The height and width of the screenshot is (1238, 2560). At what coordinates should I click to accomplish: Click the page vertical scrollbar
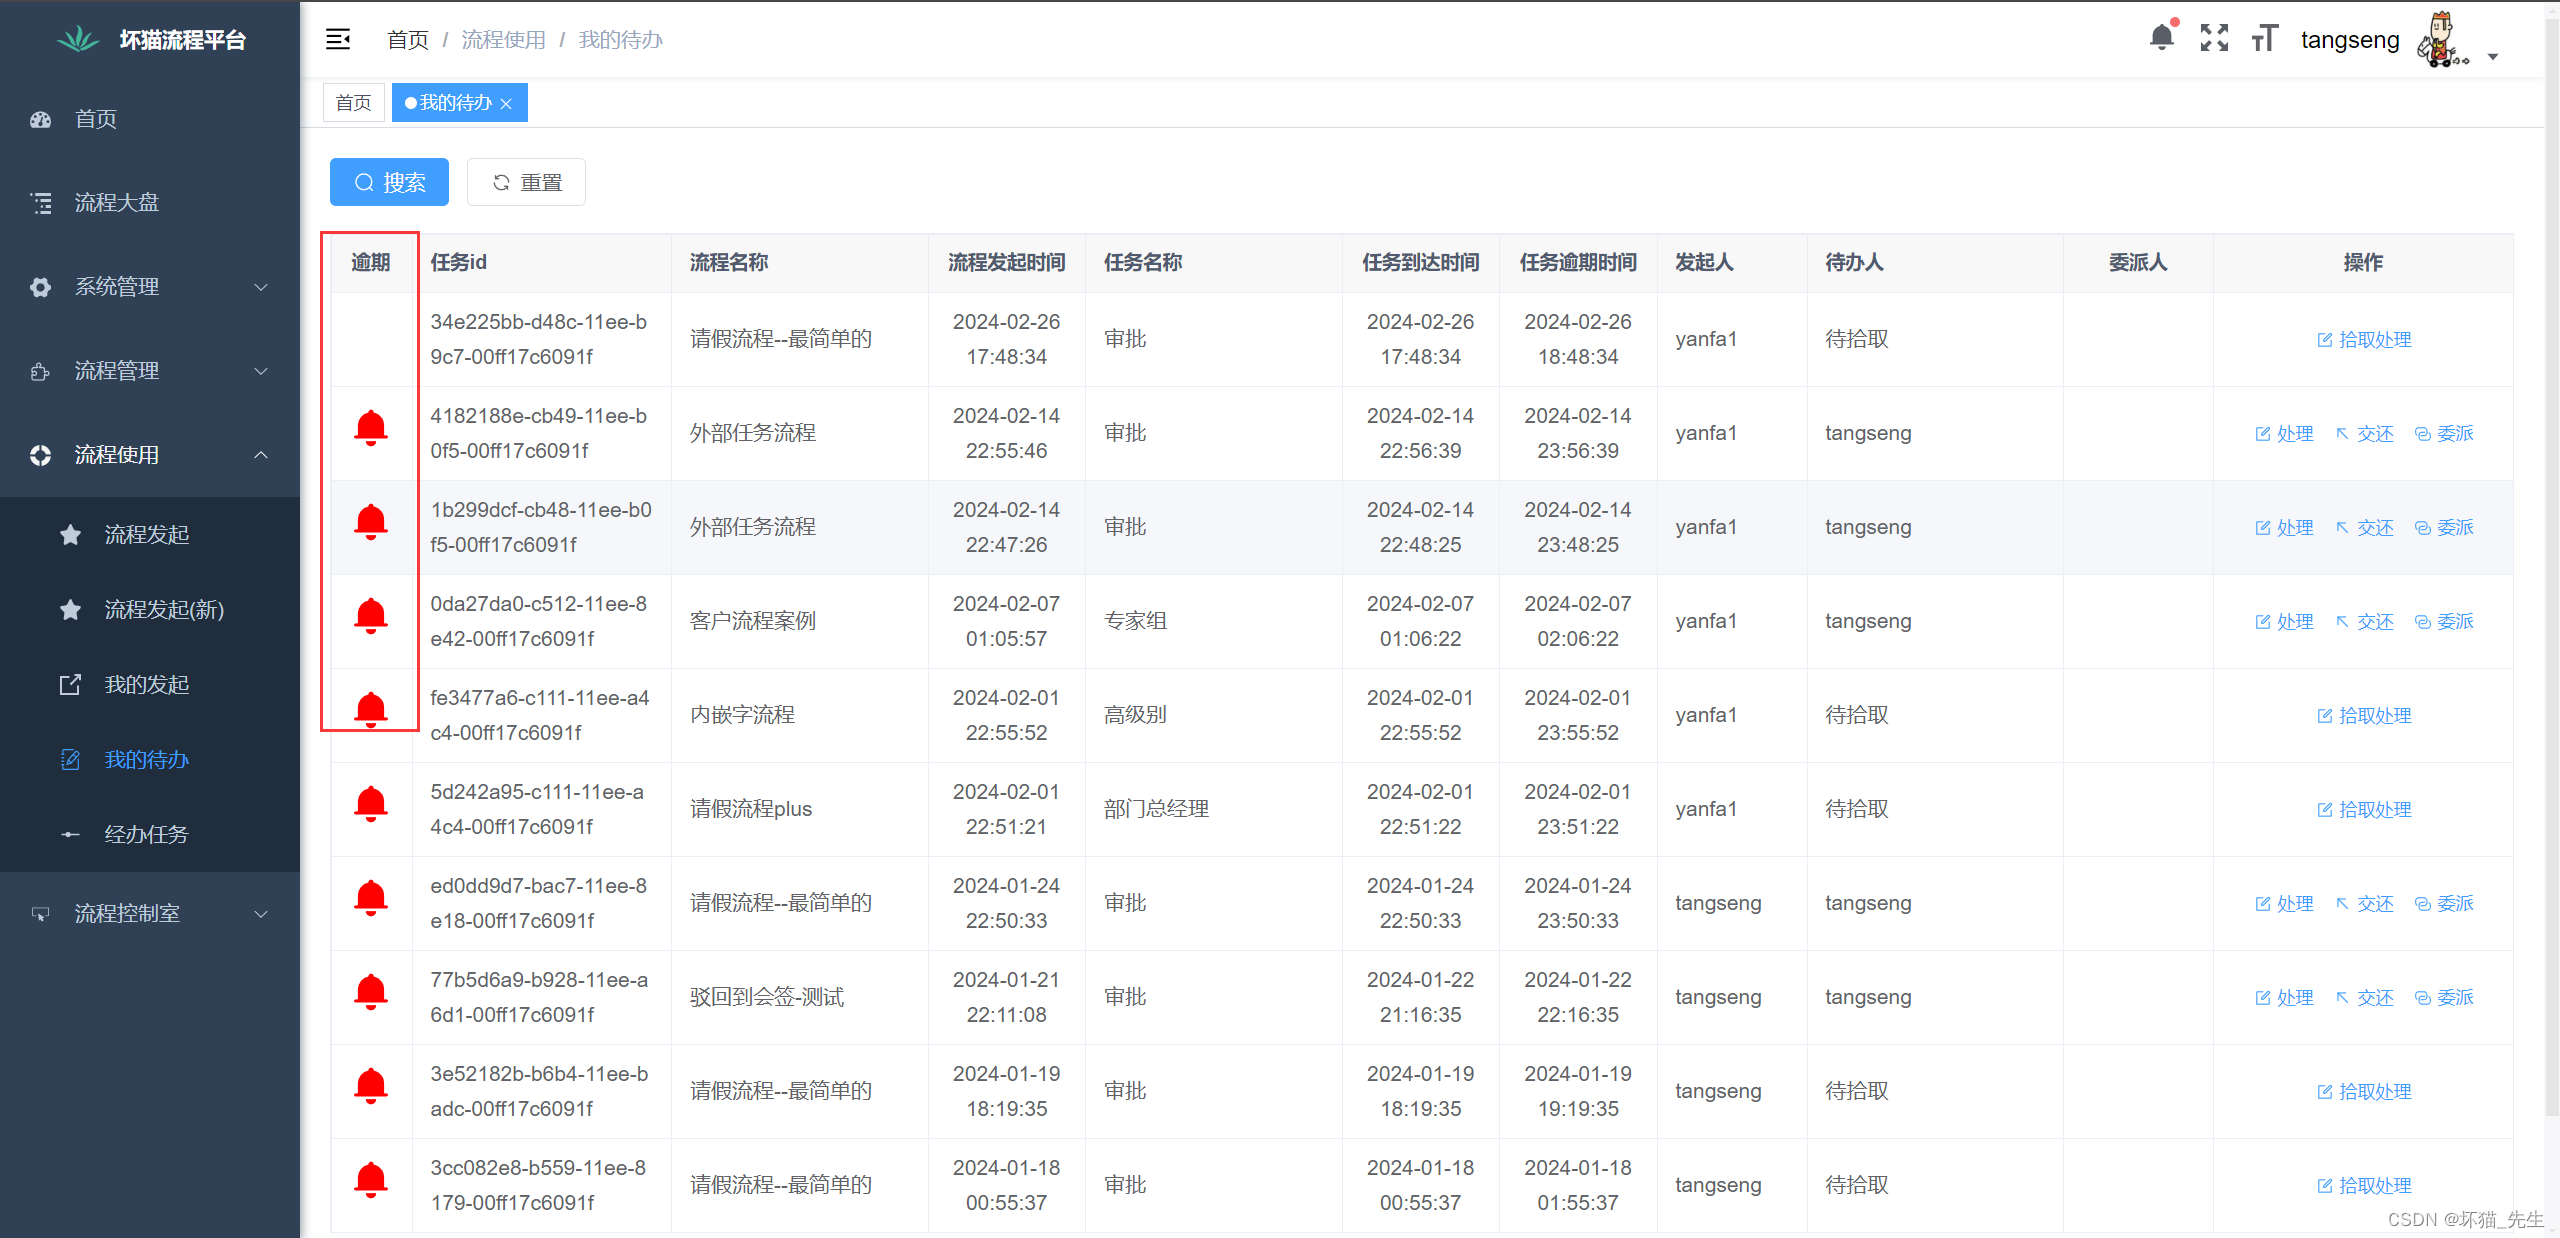2551,560
